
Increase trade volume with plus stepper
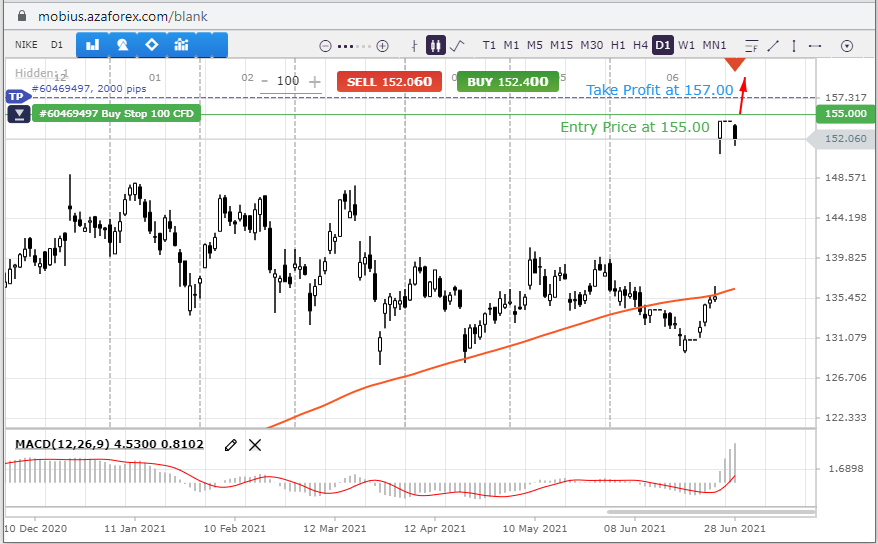tap(315, 82)
